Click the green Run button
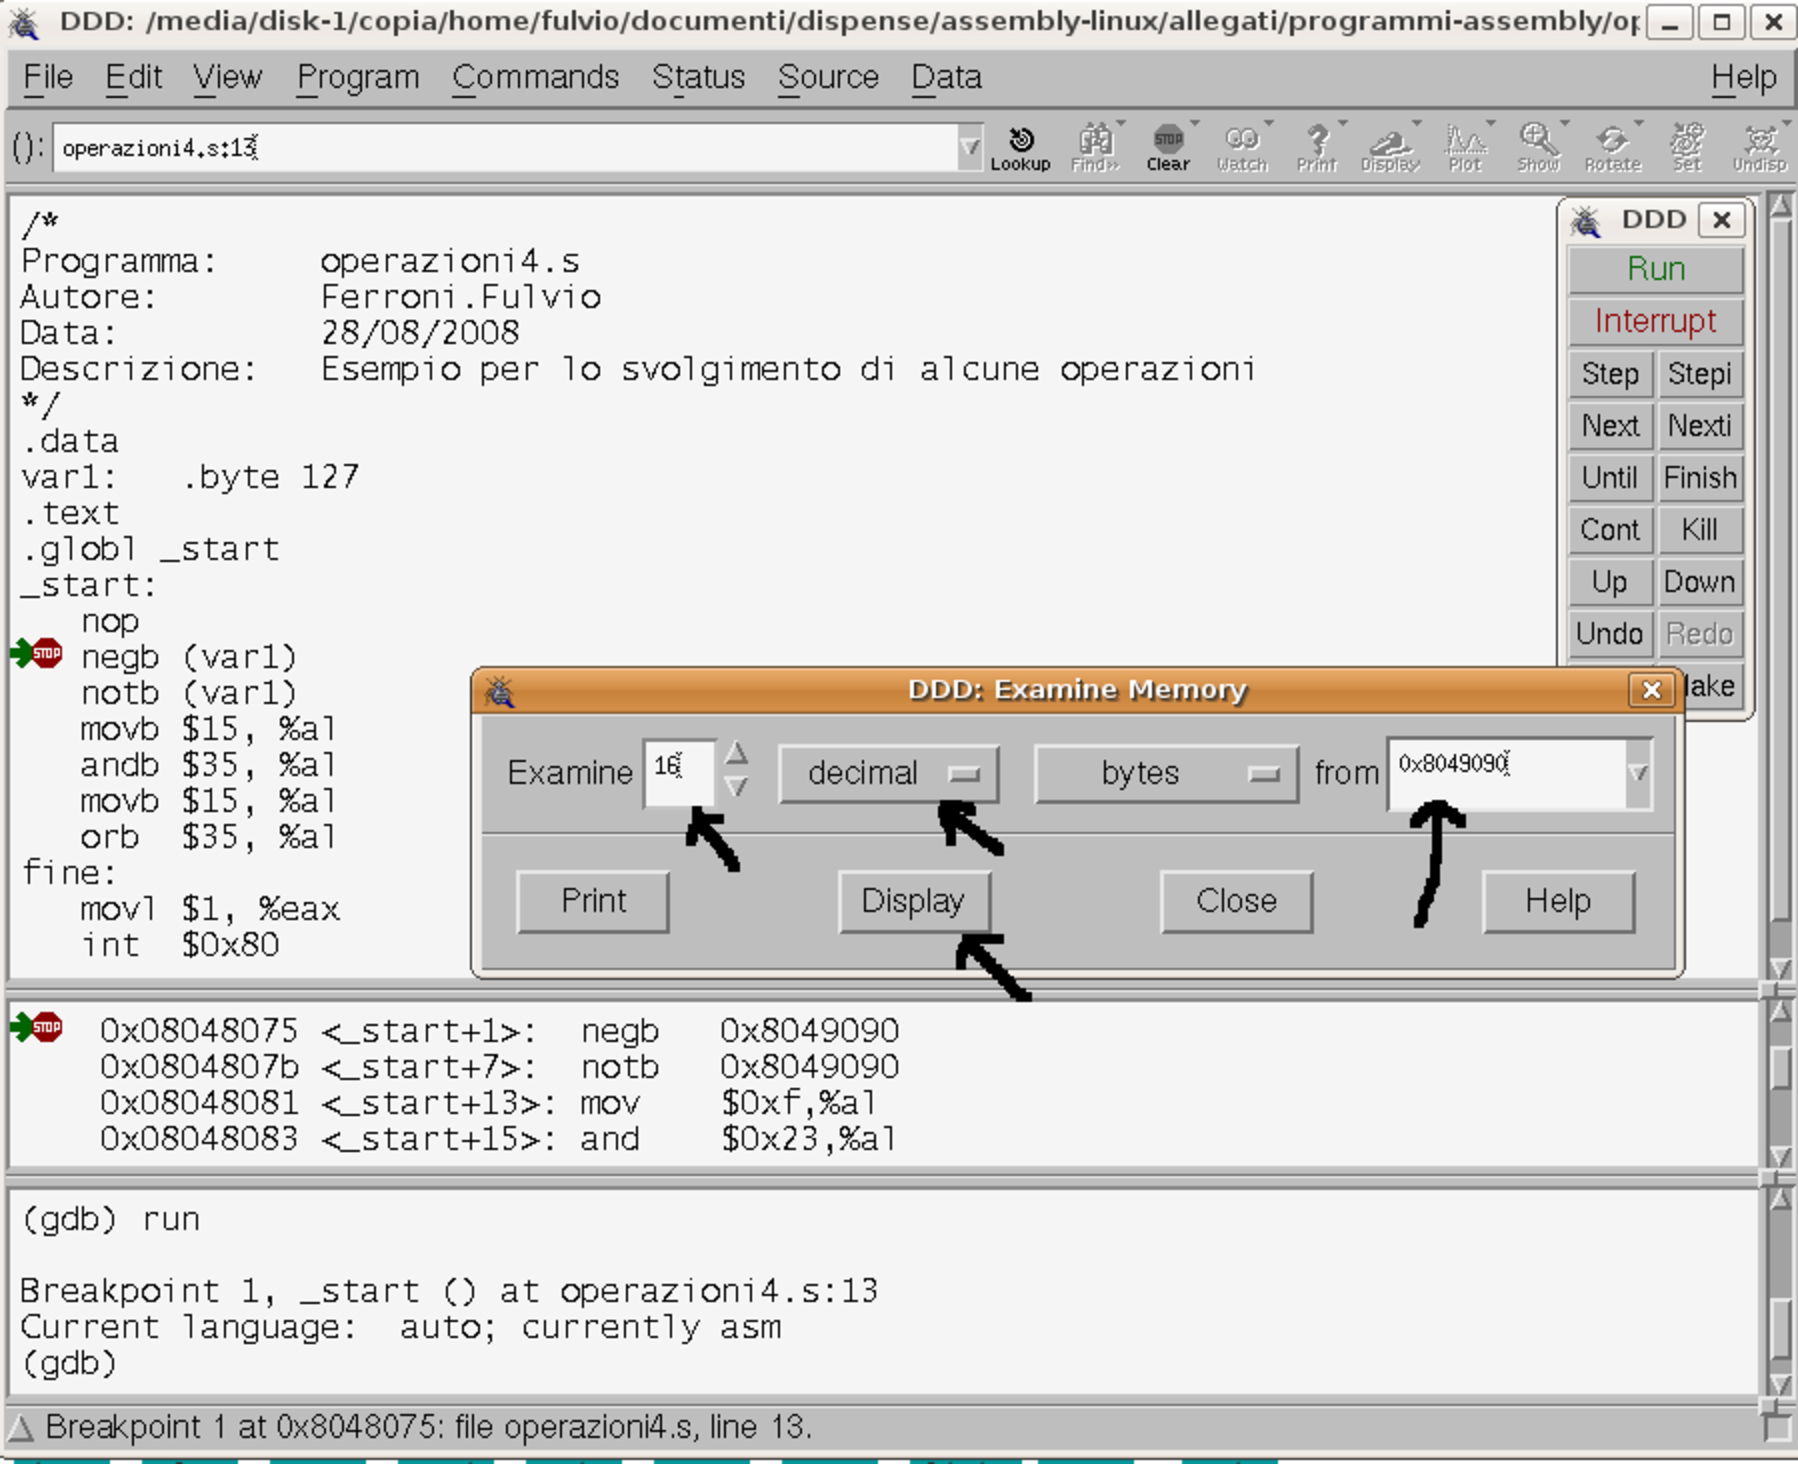Viewport: 1798px width, 1464px height. pos(1656,269)
